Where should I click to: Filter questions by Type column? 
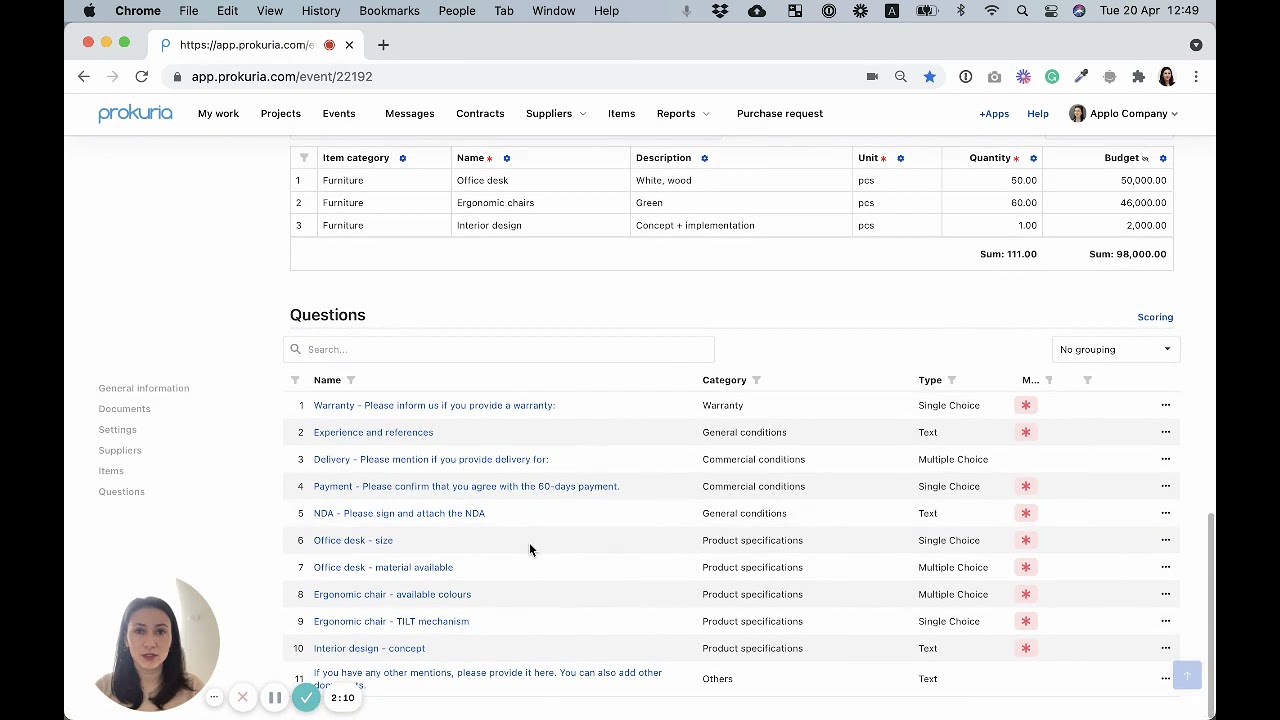click(x=952, y=380)
